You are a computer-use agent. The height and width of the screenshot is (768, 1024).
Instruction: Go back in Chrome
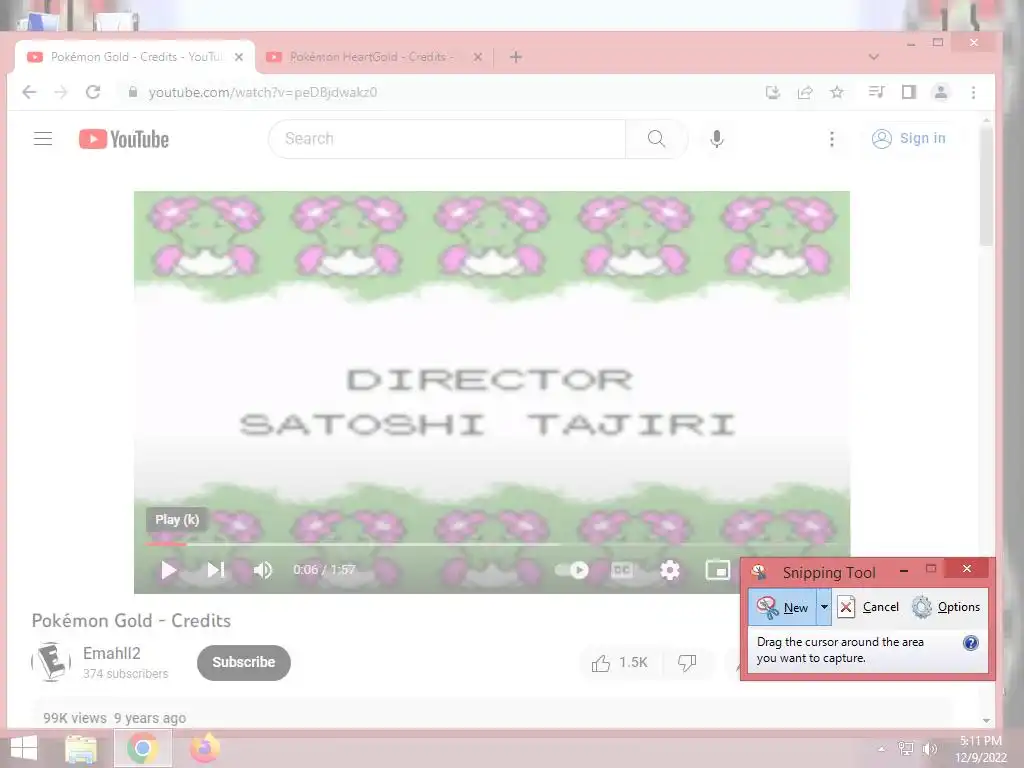pyautogui.click(x=29, y=92)
